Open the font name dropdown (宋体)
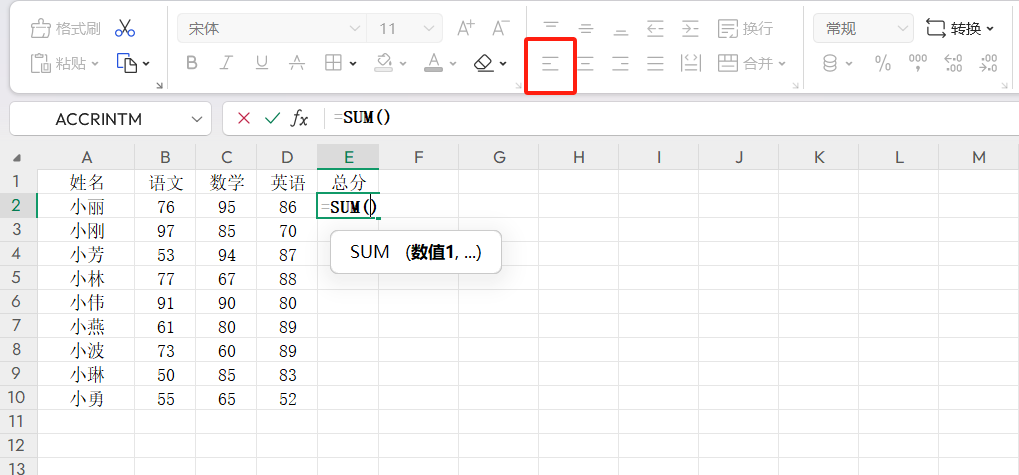Image resolution: width=1019 pixels, height=475 pixels. [x=272, y=28]
